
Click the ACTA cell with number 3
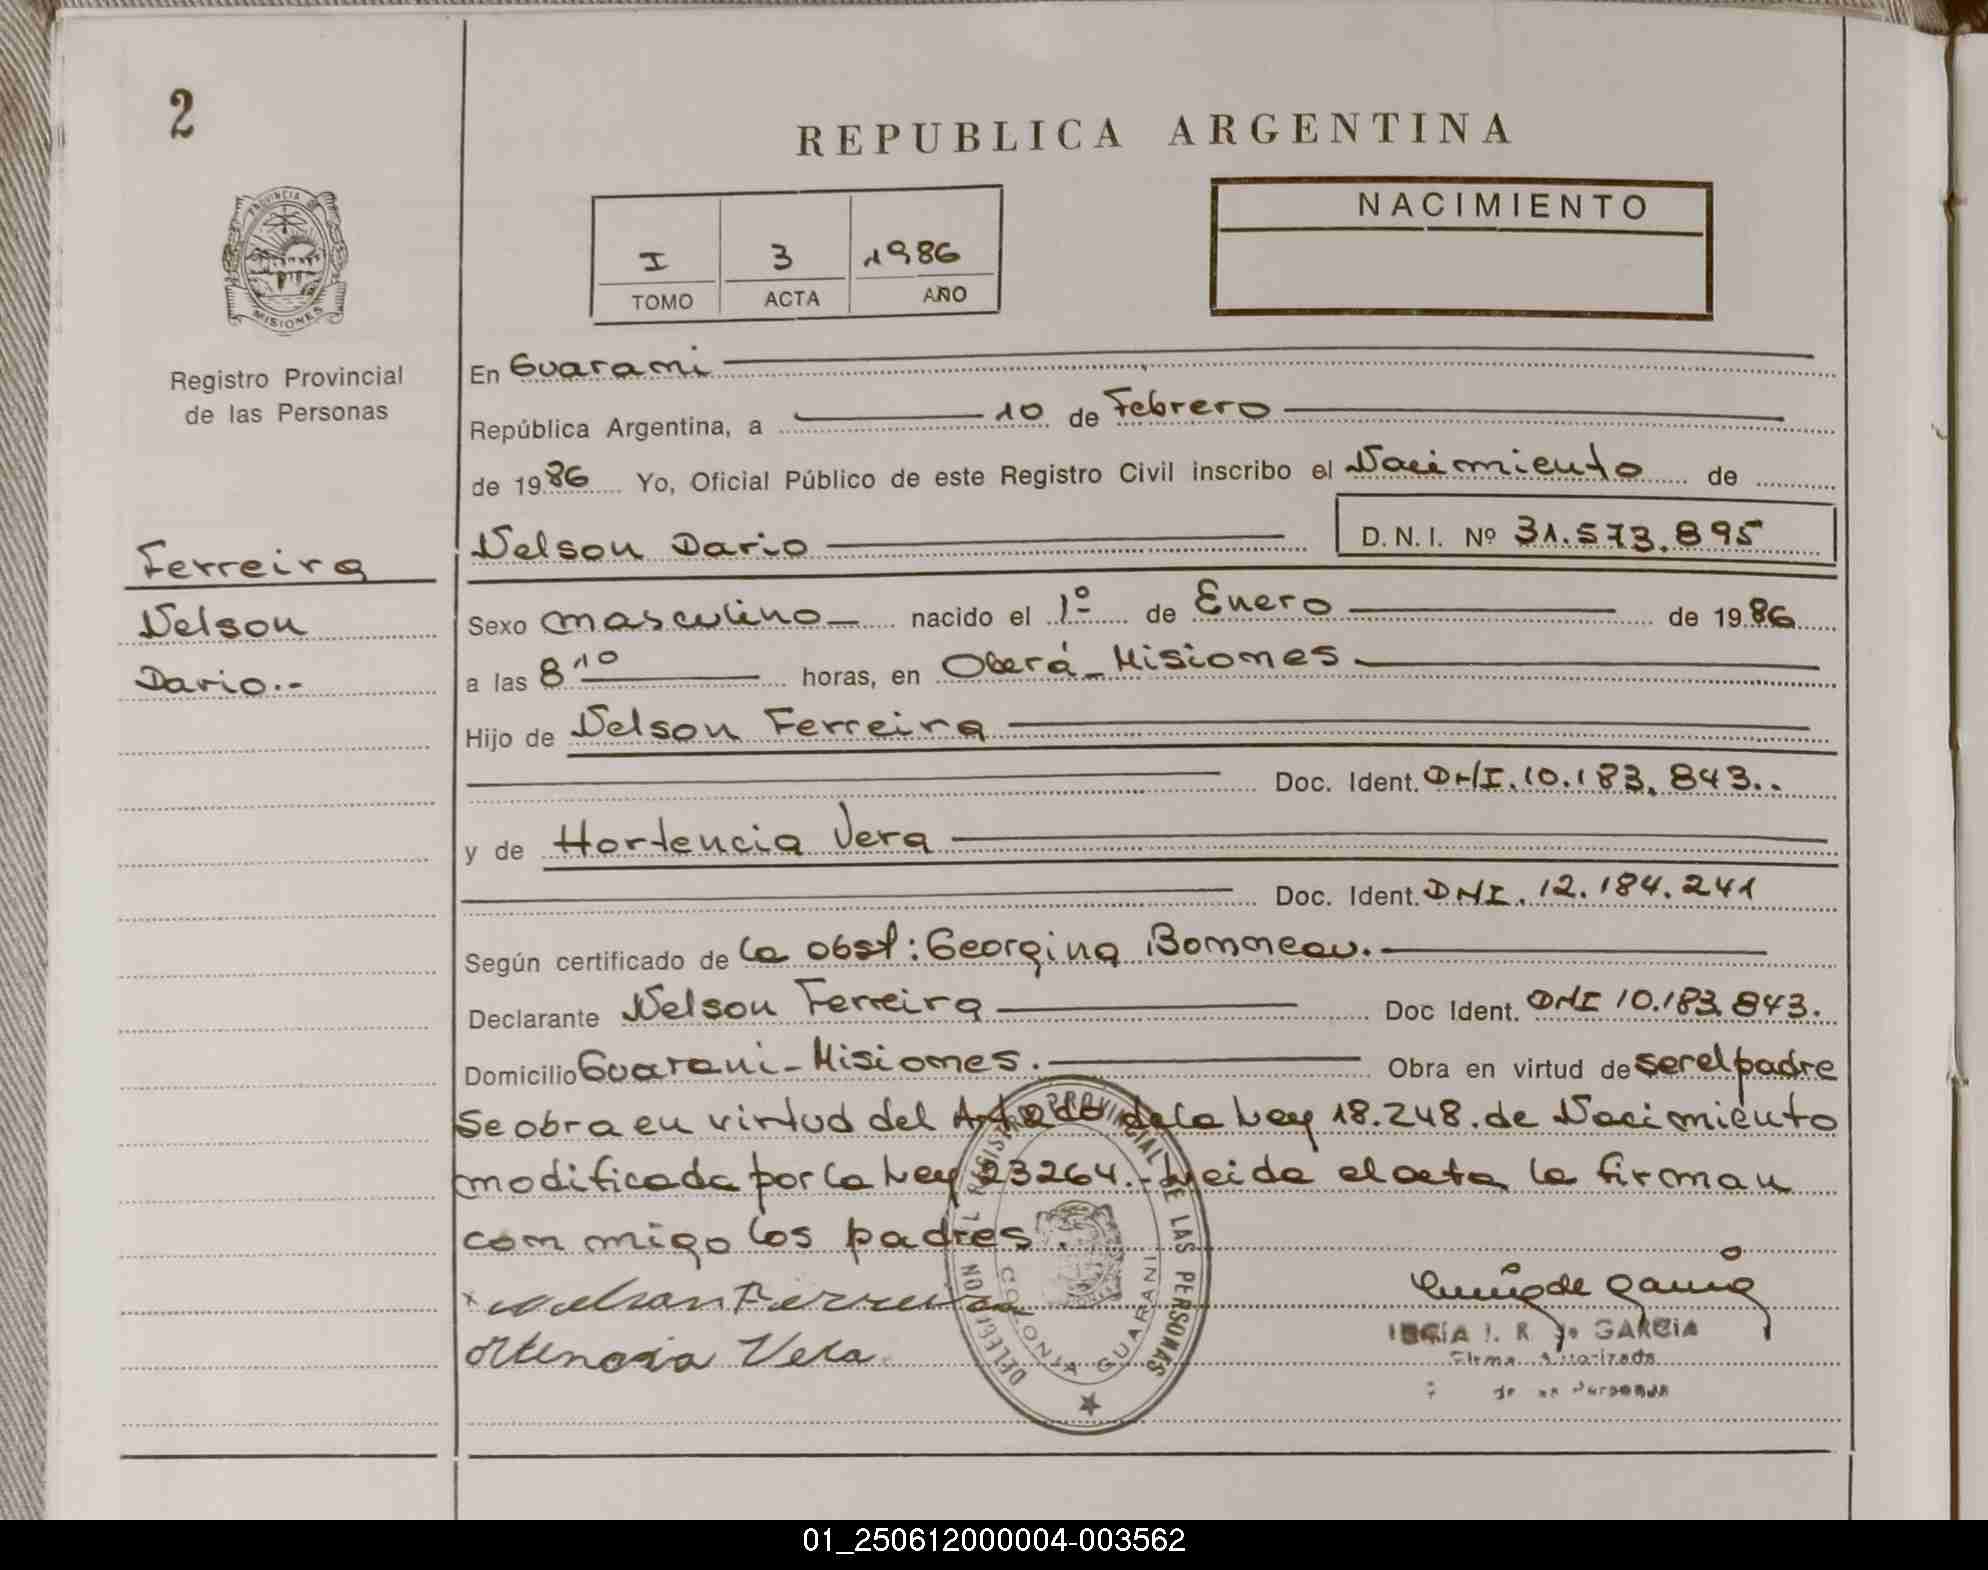click(x=784, y=258)
